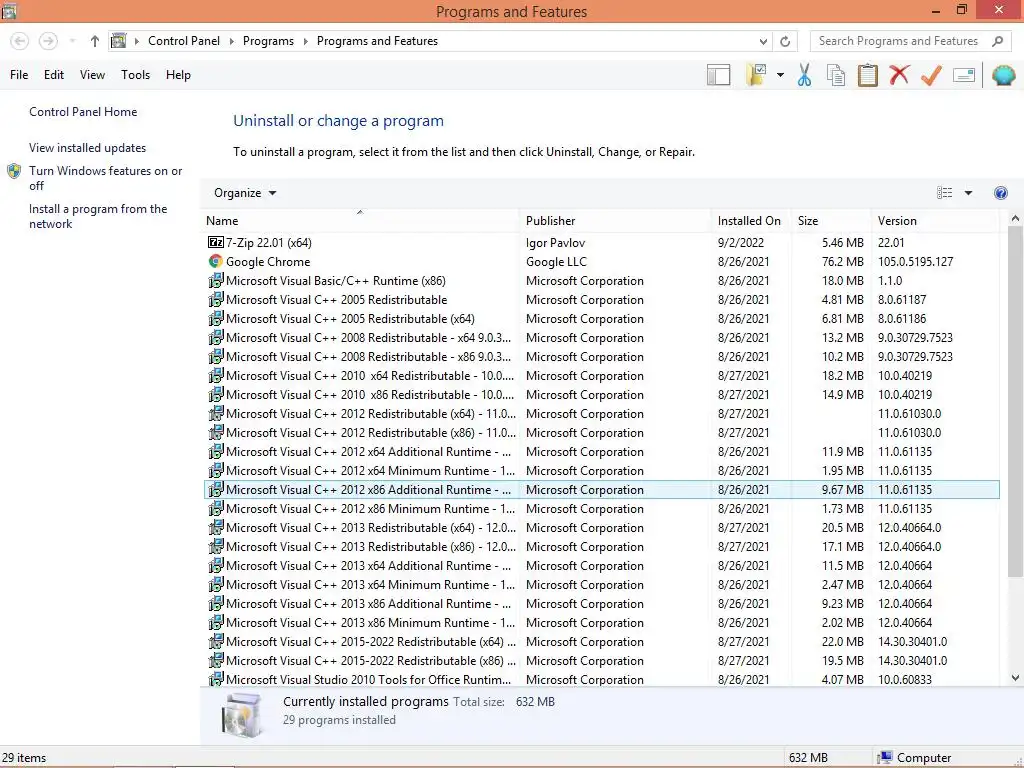
Task: Select Microsoft Visual C++ 2005 Redistributable (x64)
Action: click(x=601, y=319)
